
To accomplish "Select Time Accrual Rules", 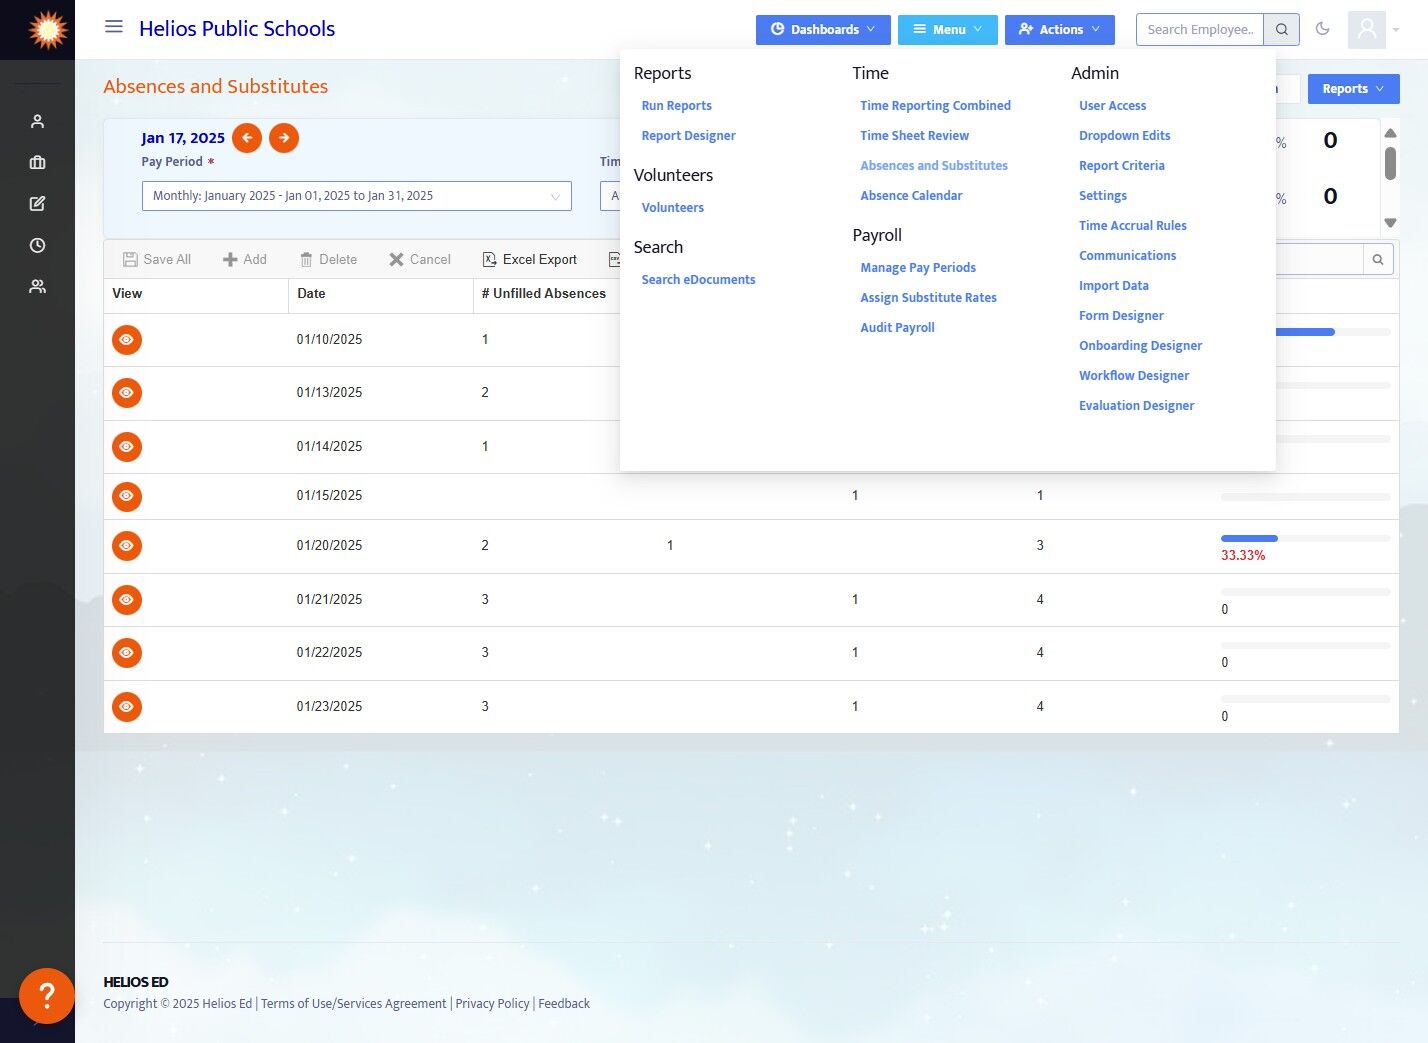I will tap(1133, 226).
